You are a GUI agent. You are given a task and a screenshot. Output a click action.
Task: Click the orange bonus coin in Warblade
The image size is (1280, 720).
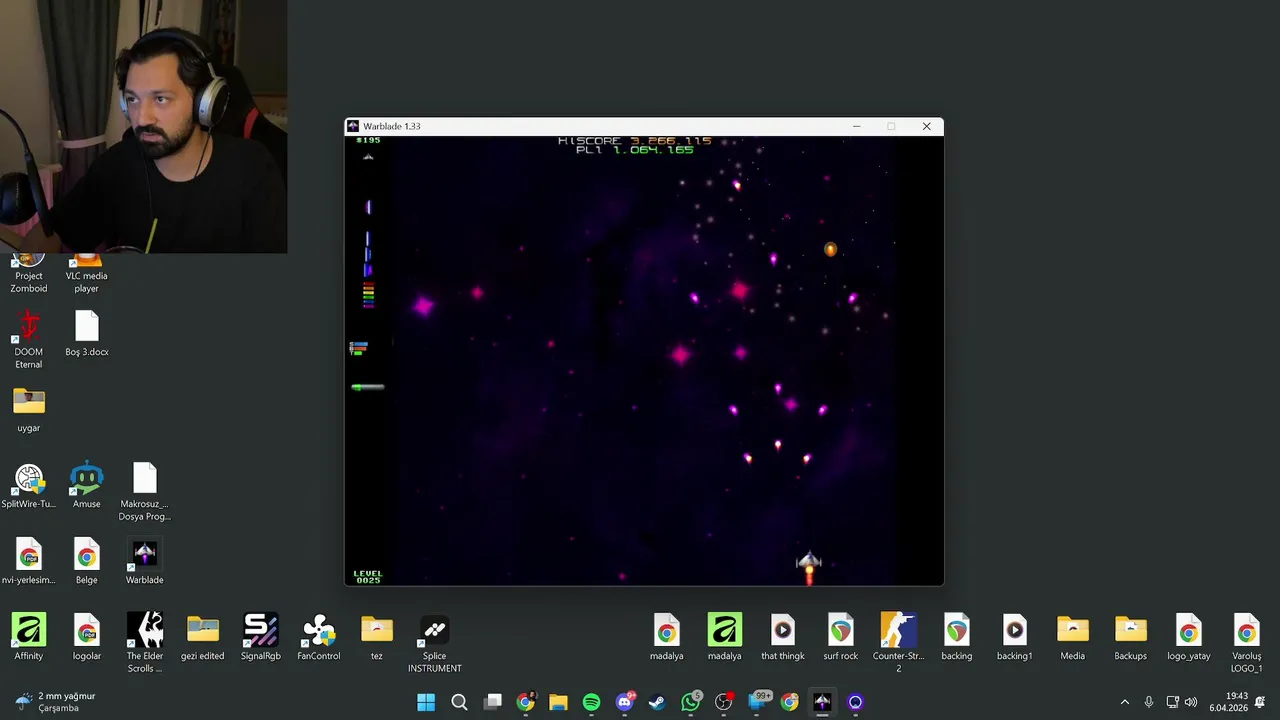pyautogui.click(x=830, y=249)
